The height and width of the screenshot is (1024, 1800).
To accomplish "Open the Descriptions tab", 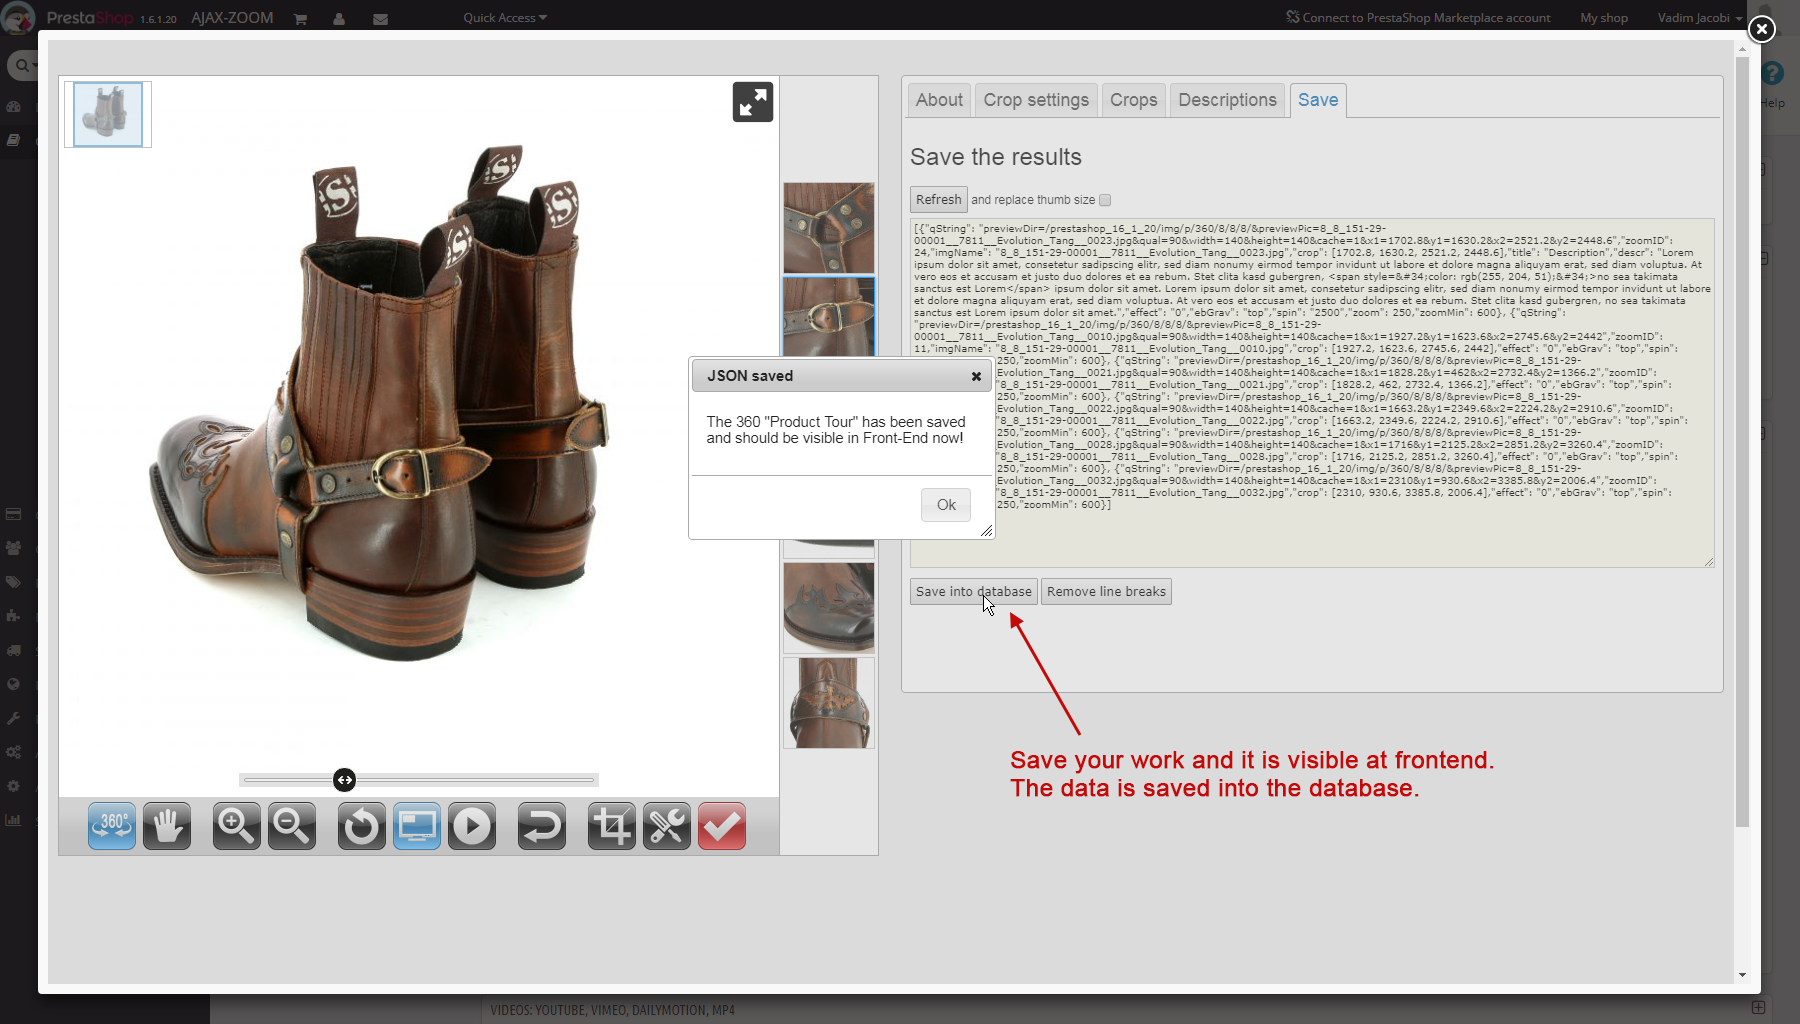I will click(1227, 100).
